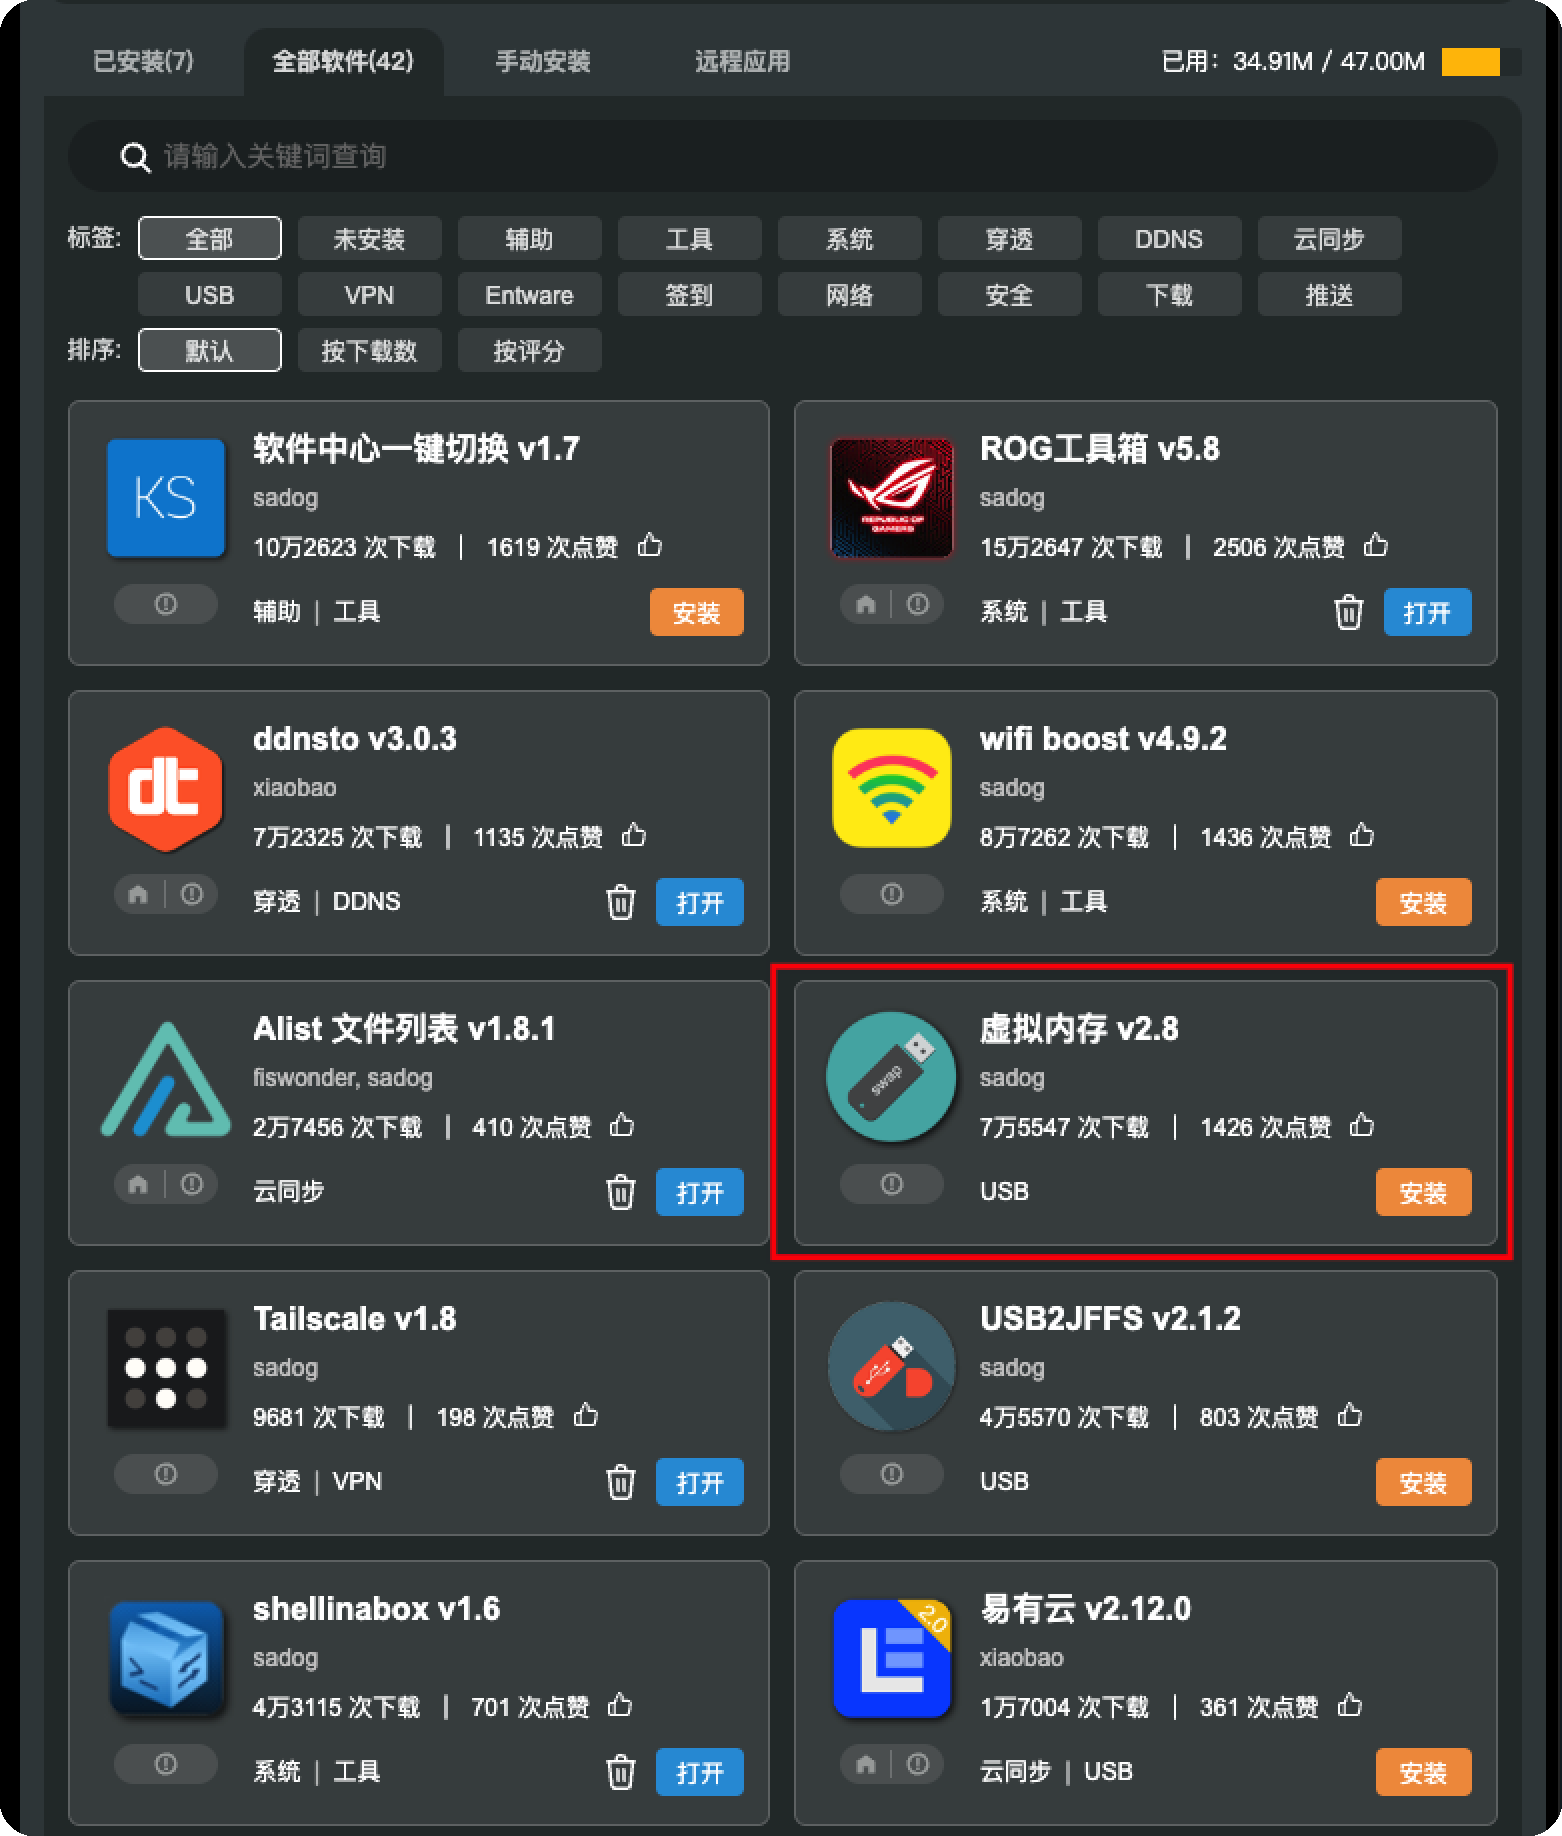This screenshot has width=1562, height=1836.
Task: Show info for Tailscale
Action: coord(166,1474)
